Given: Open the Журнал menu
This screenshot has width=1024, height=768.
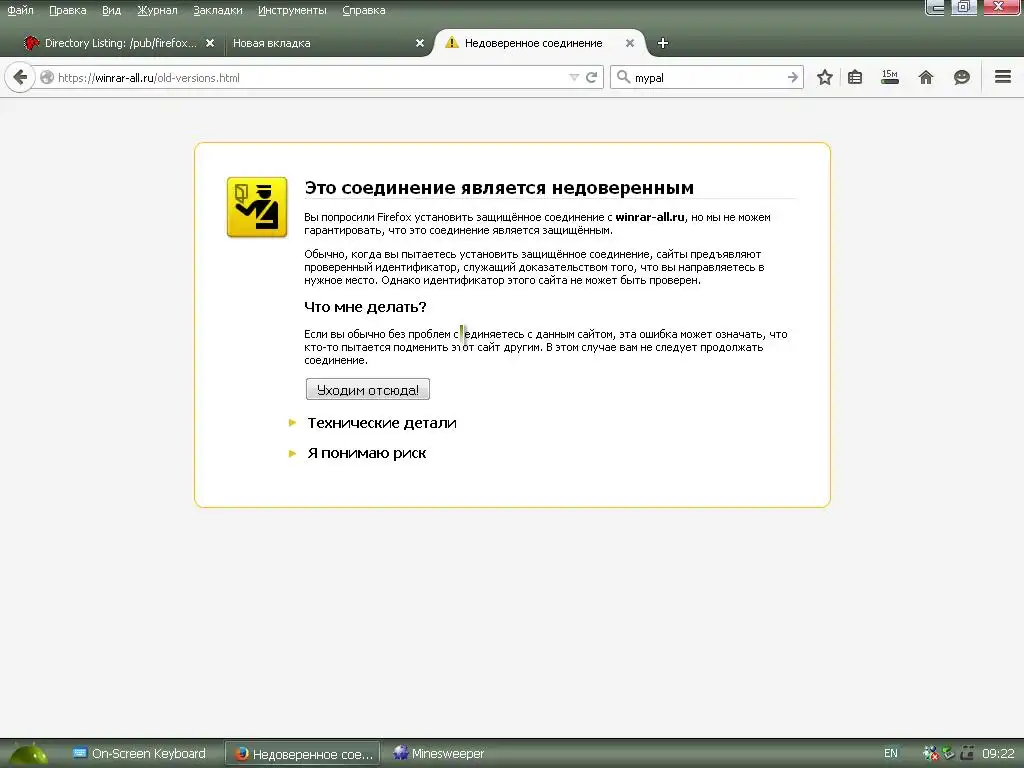Looking at the screenshot, I should pyautogui.click(x=157, y=10).
